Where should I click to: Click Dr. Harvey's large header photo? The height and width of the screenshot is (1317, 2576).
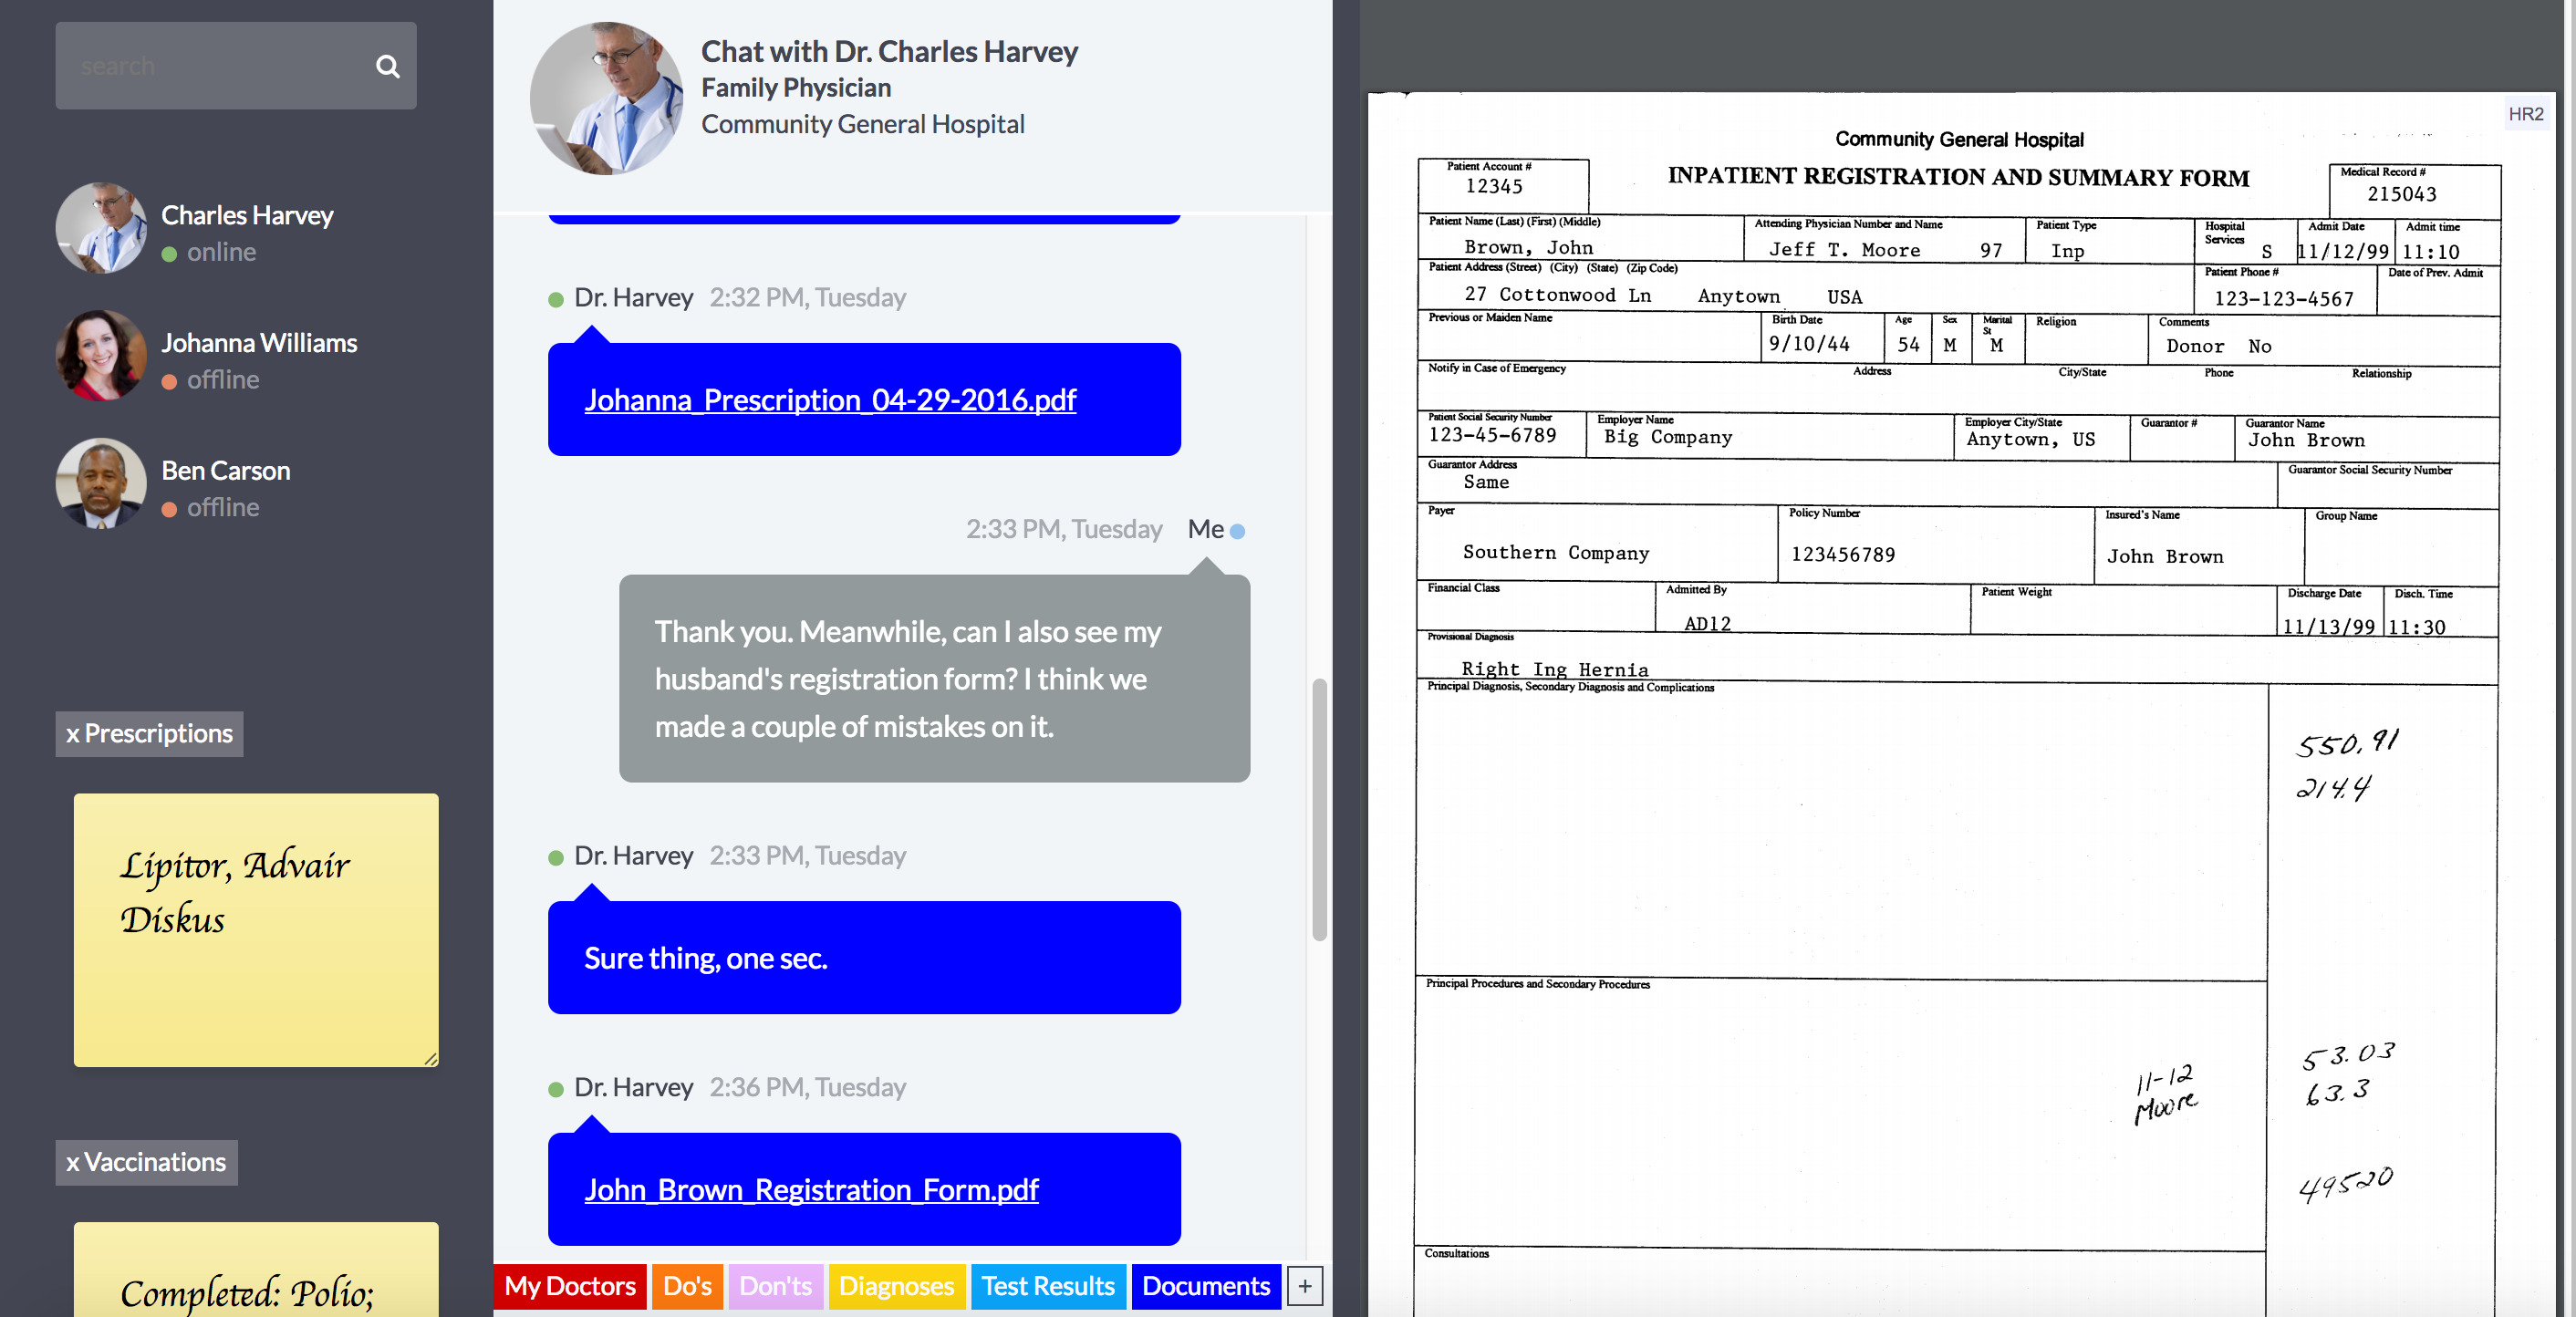pyautogui.click(x=606, y=99)
